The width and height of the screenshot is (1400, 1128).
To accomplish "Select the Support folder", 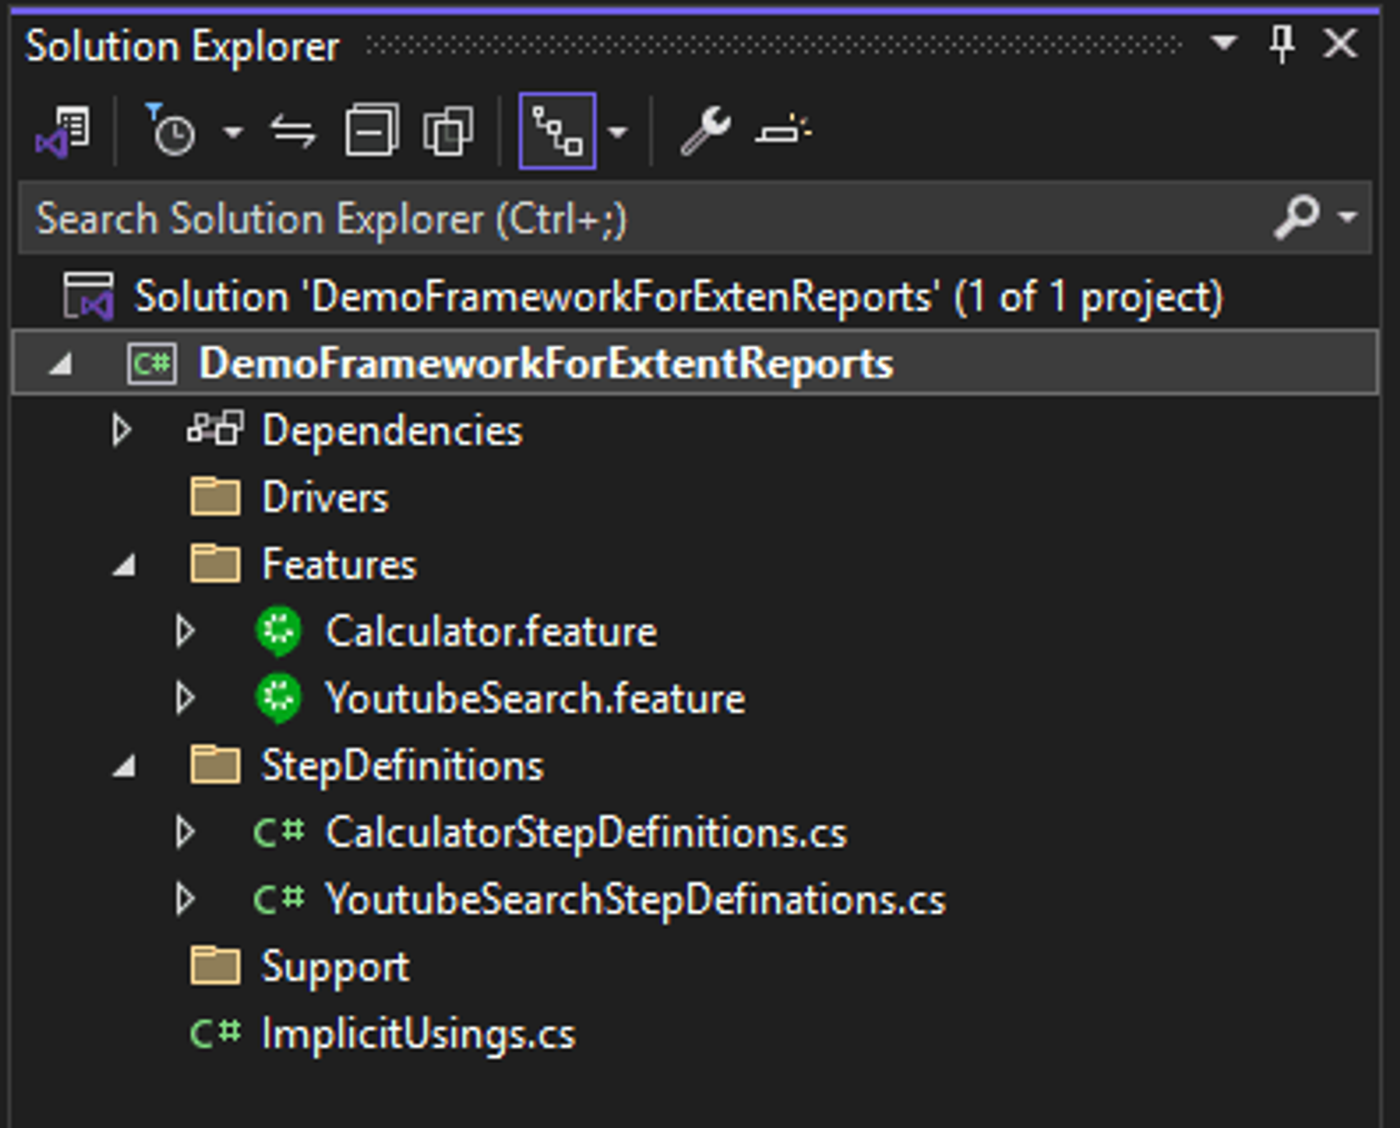I will click(335, 967).
